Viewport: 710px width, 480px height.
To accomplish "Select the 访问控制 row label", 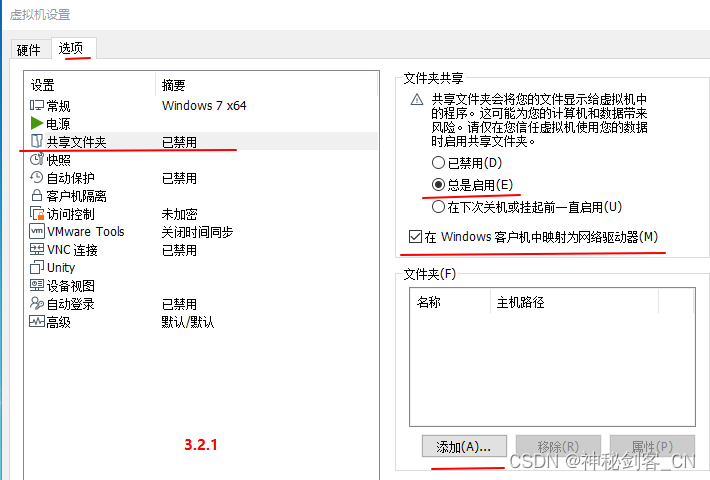I will [x=71, y=214].
